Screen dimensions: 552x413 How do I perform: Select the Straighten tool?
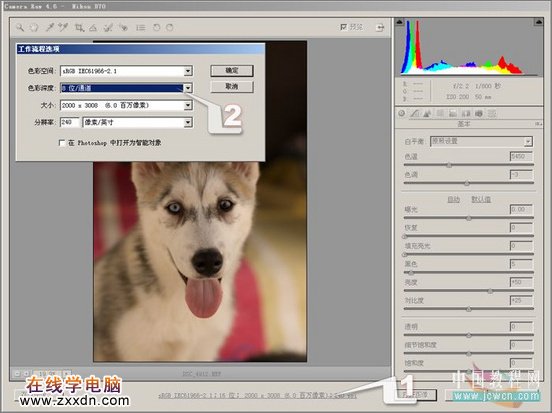(x=93, y=27)
